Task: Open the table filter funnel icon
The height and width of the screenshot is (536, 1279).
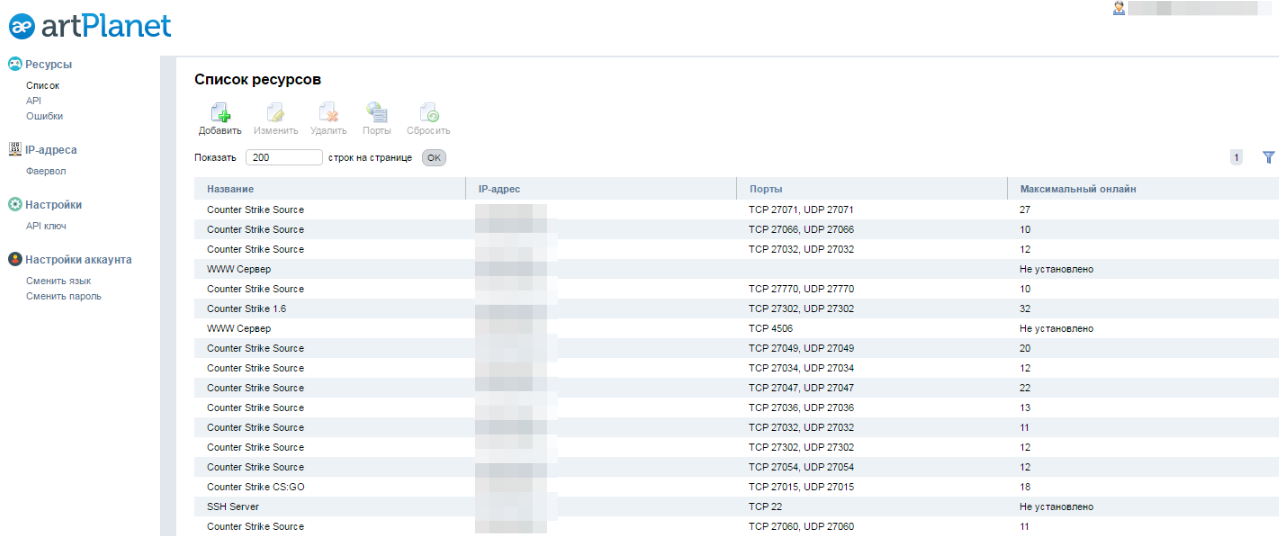Action: click(1269, 157)
